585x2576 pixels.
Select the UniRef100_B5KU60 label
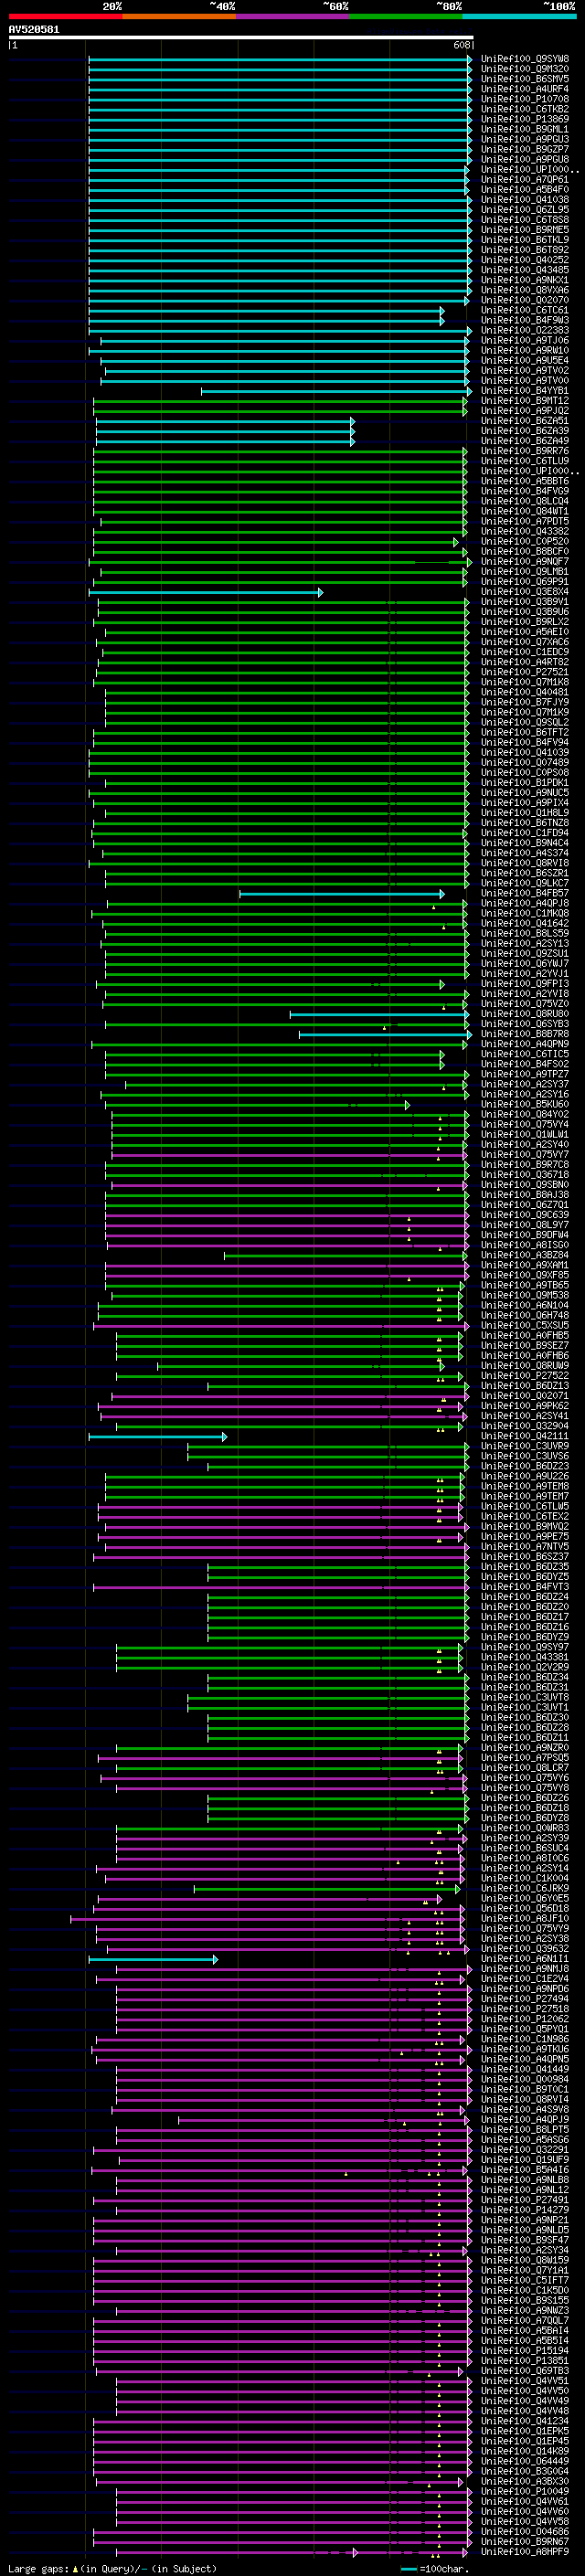[525, 1105]
